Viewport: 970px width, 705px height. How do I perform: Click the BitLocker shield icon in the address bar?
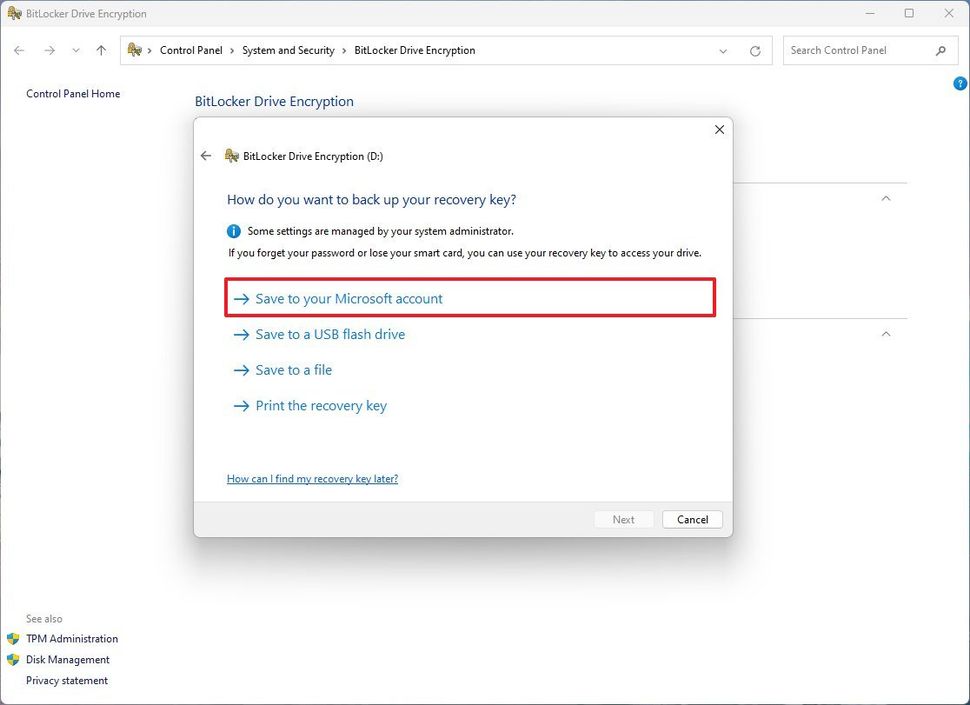coord(134,49)
